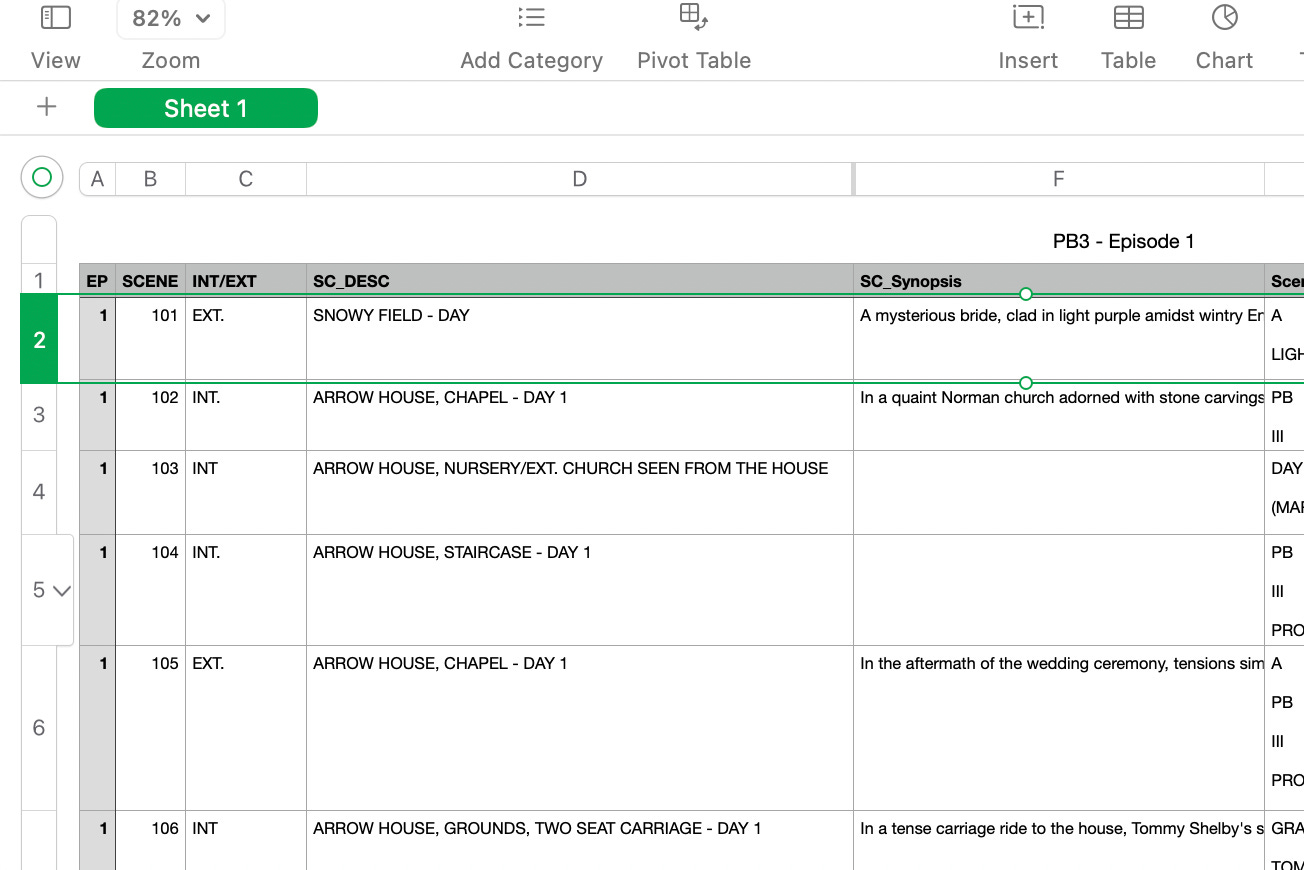Select column B header

(x=150, y=179)
